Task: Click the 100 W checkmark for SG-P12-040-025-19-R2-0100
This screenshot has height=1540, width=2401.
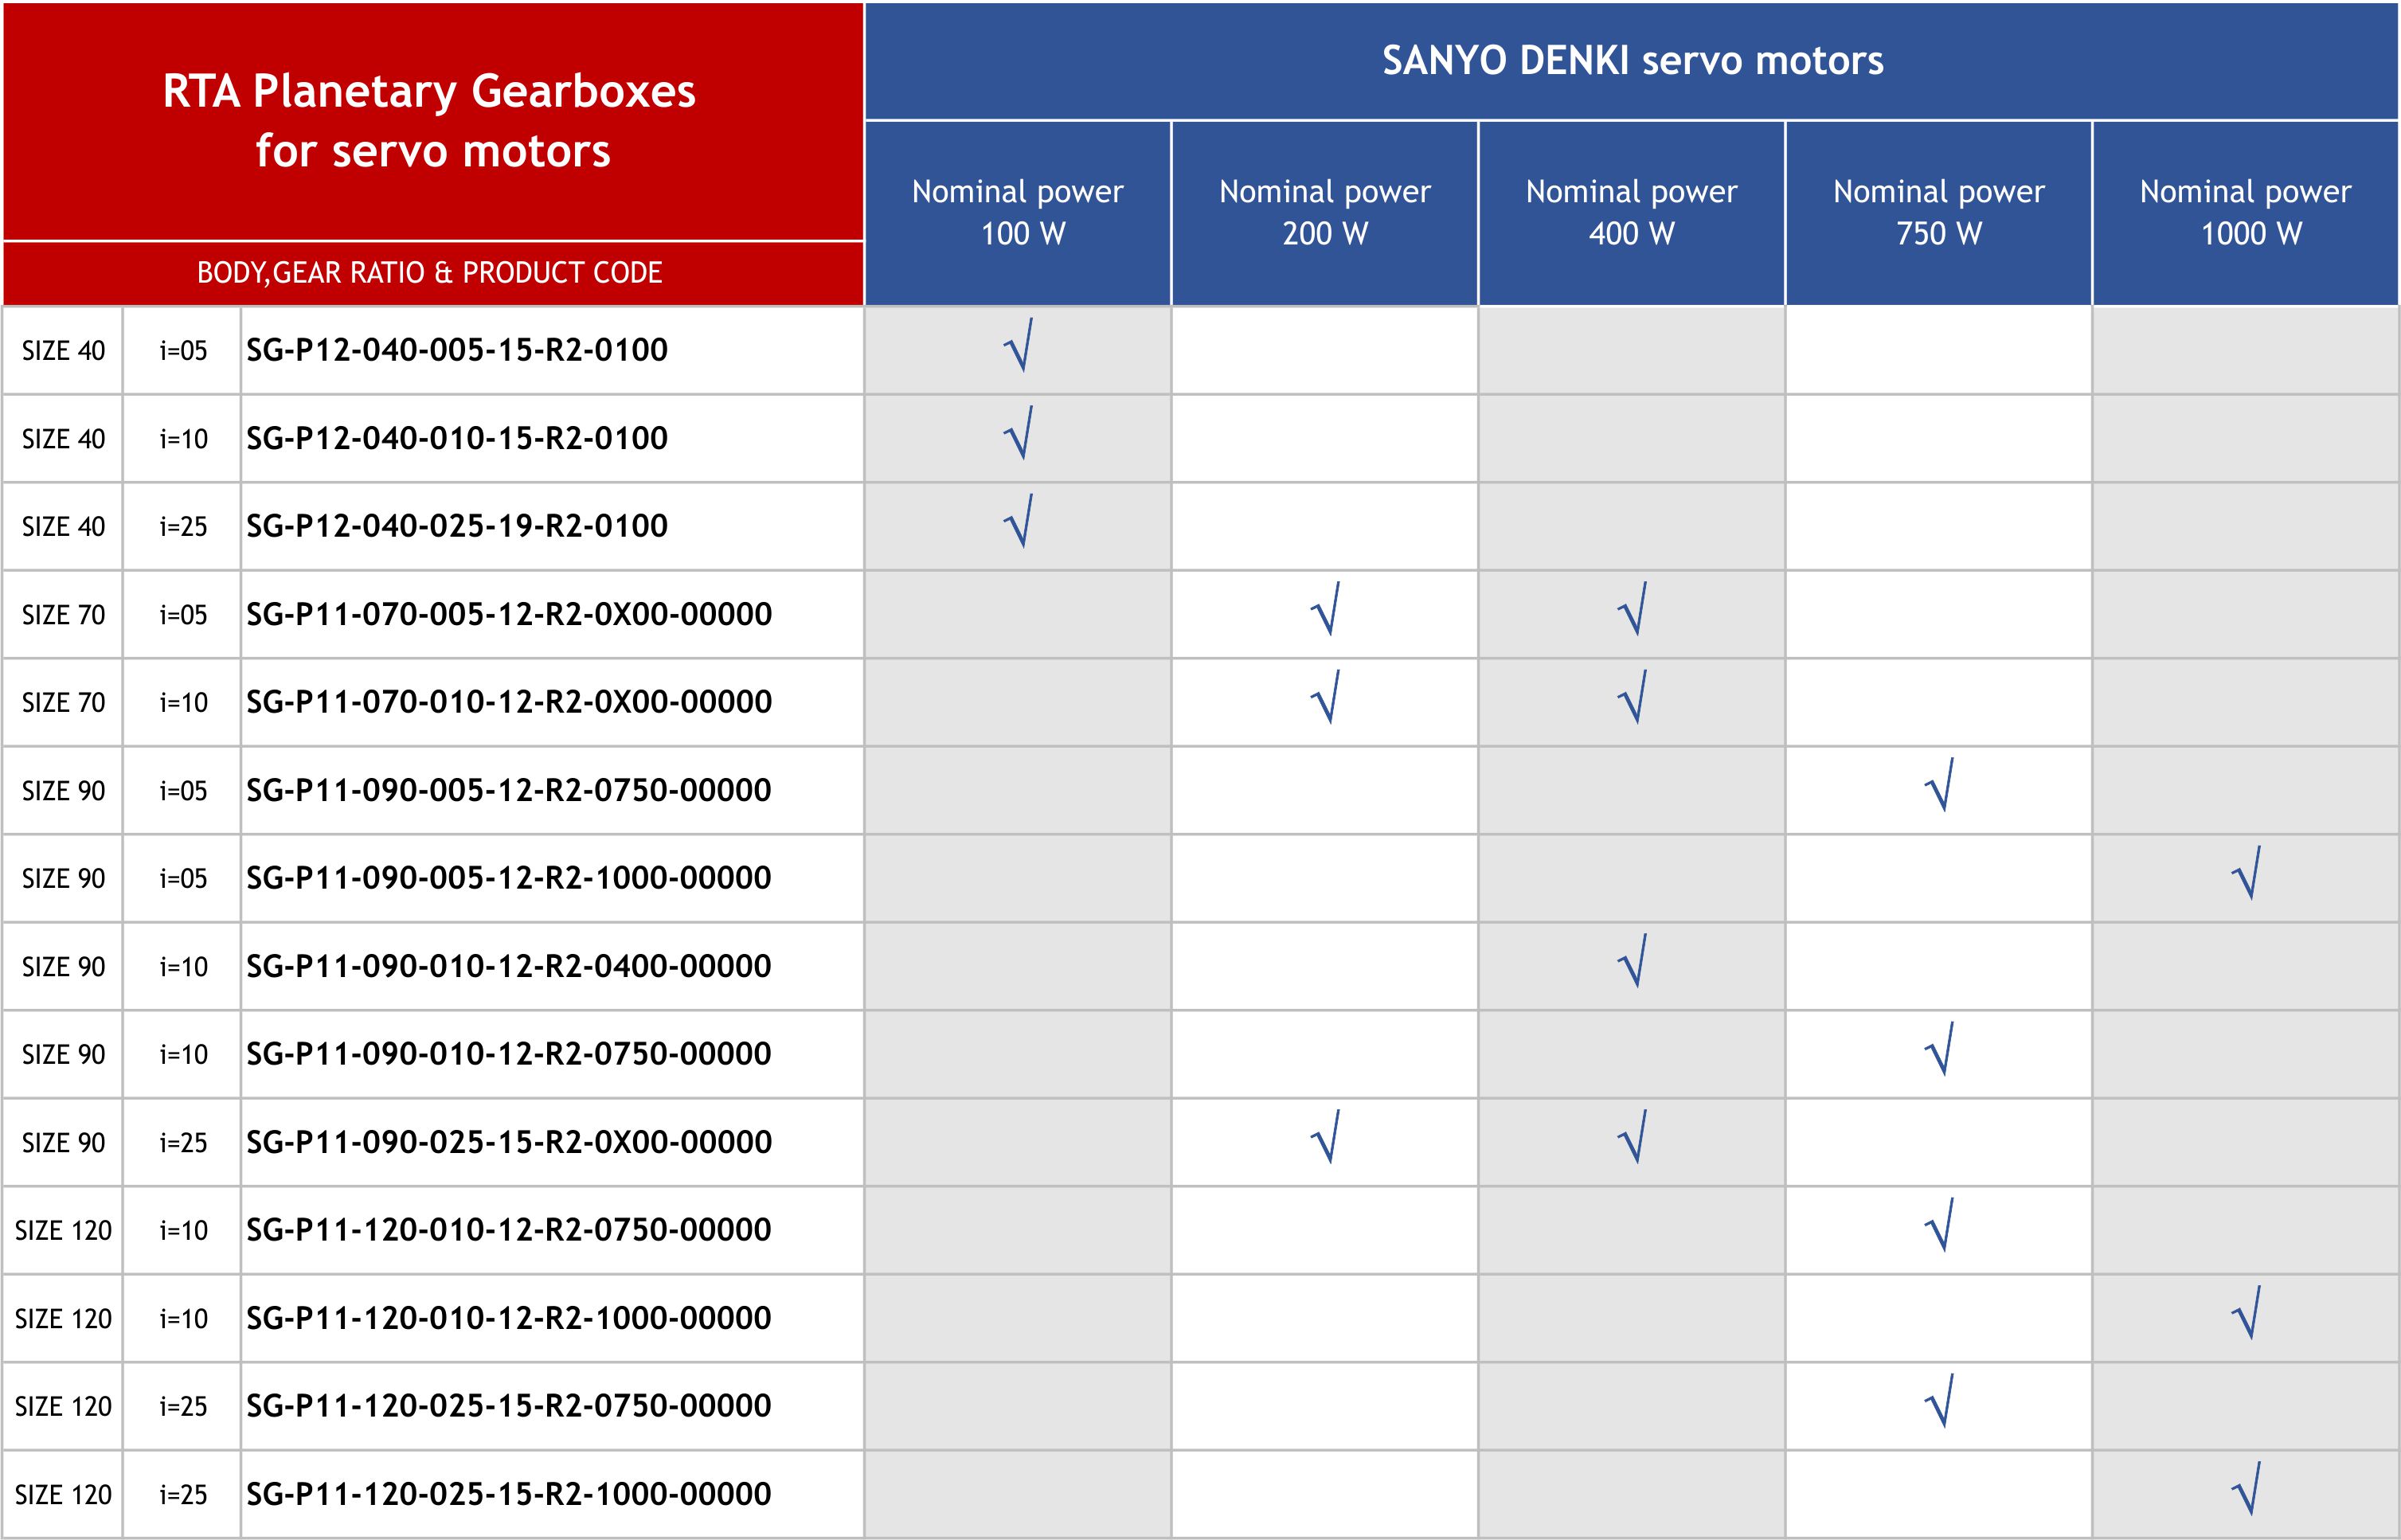Action: 1019,521
